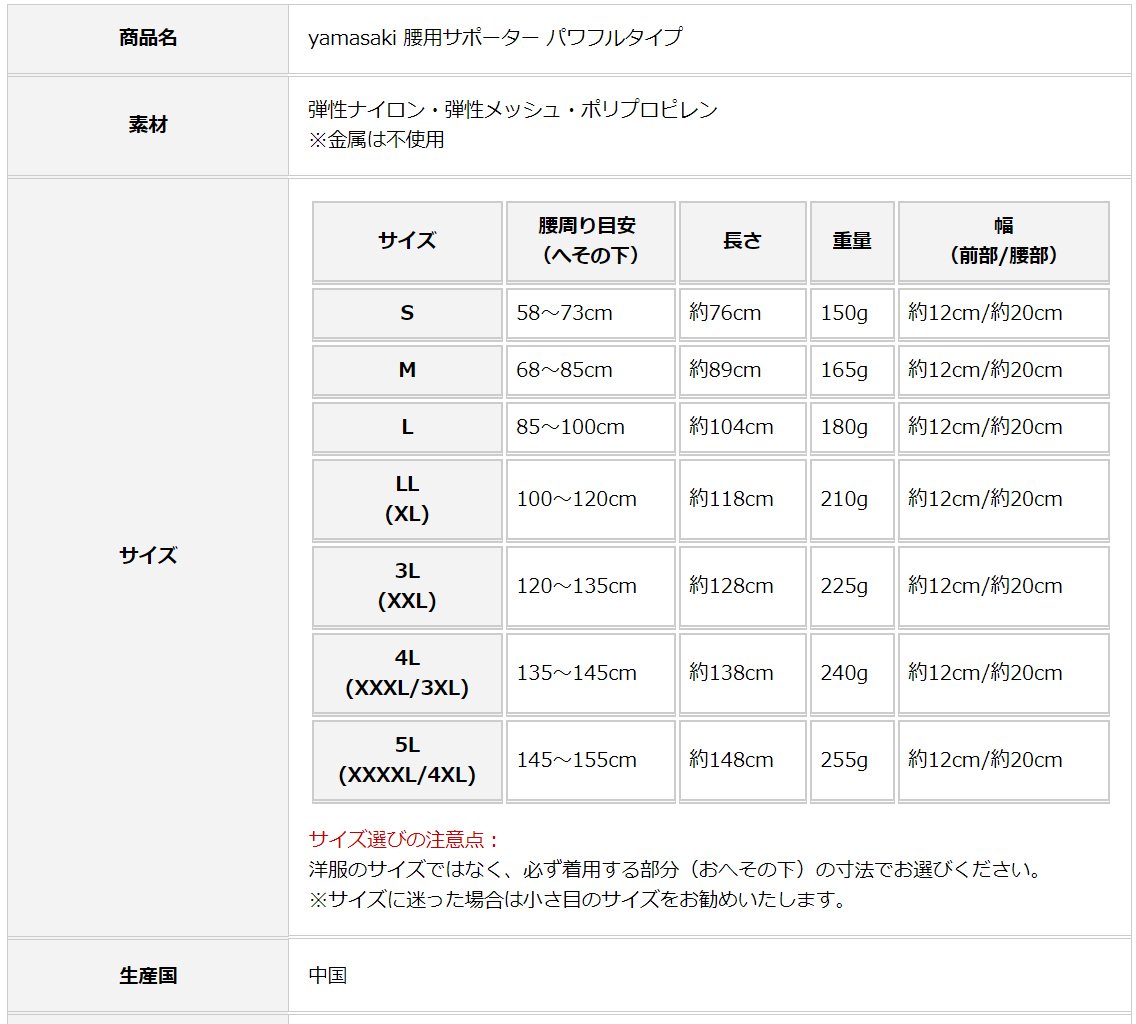Viewport: 1136px width, 1024px height.
Task: Click the 腰周り目安 column header
Action: tap(590, 241)
